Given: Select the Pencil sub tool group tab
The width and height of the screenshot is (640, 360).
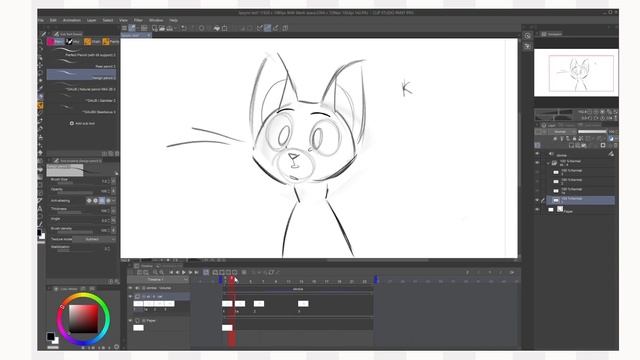Looking at the screenshot, I should point(56,42).
